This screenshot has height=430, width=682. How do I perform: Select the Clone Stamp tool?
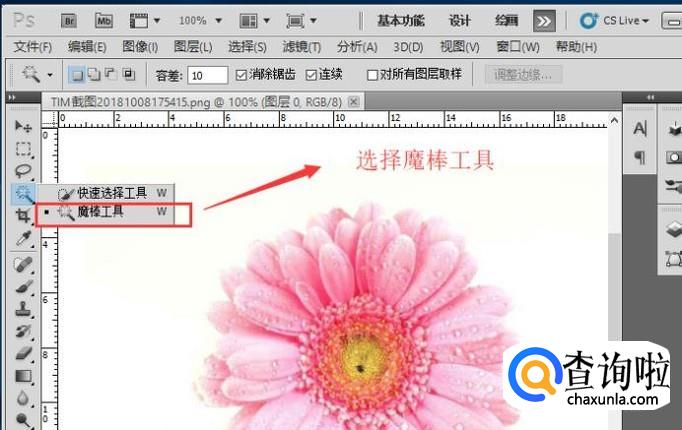pos(23,309)
